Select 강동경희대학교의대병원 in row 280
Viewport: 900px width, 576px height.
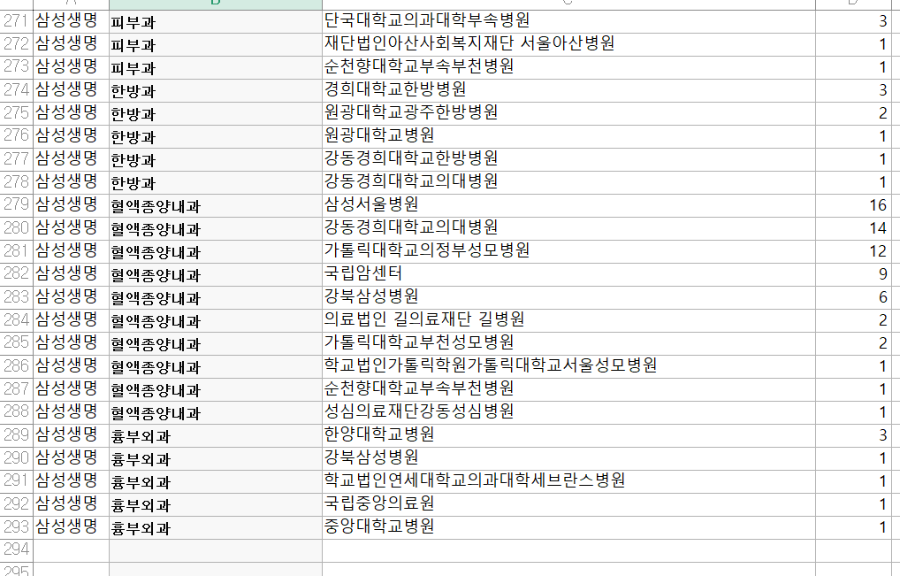[x=568, y=228]
